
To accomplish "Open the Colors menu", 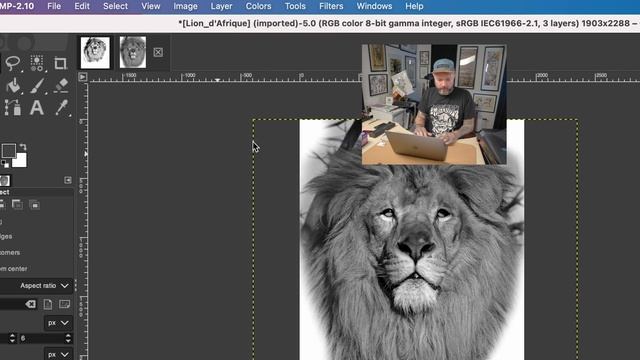I will click(258, 7).
